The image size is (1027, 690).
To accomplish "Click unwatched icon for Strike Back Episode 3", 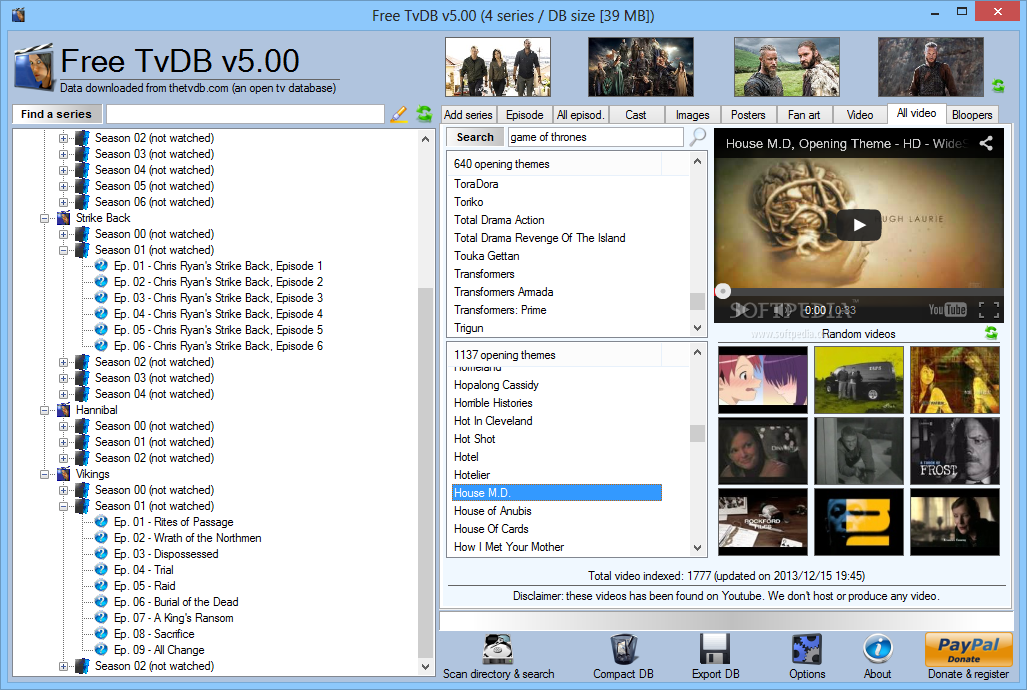I will 101,297.
